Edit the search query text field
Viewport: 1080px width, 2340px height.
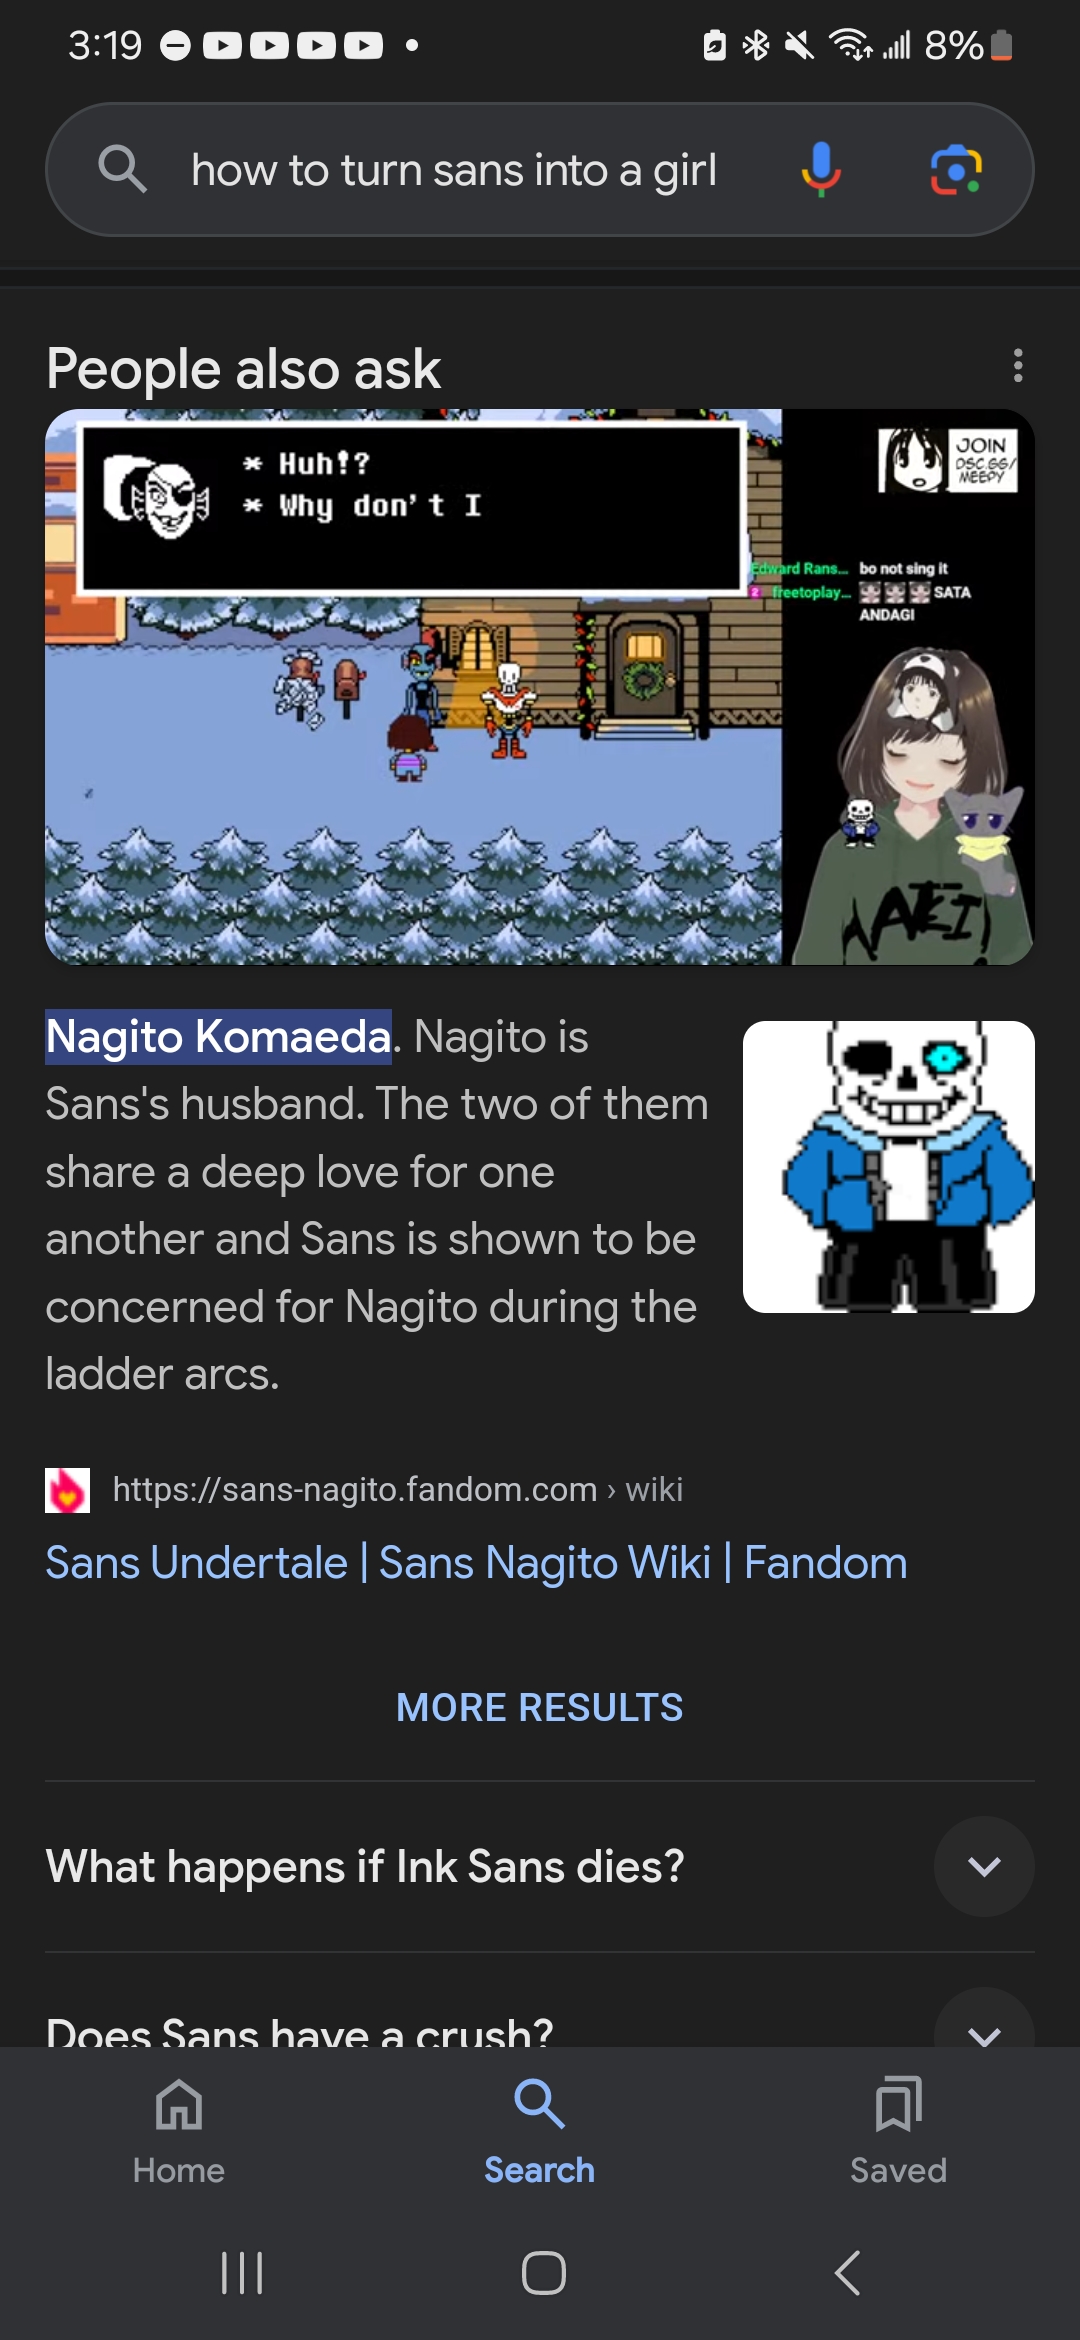454,169
